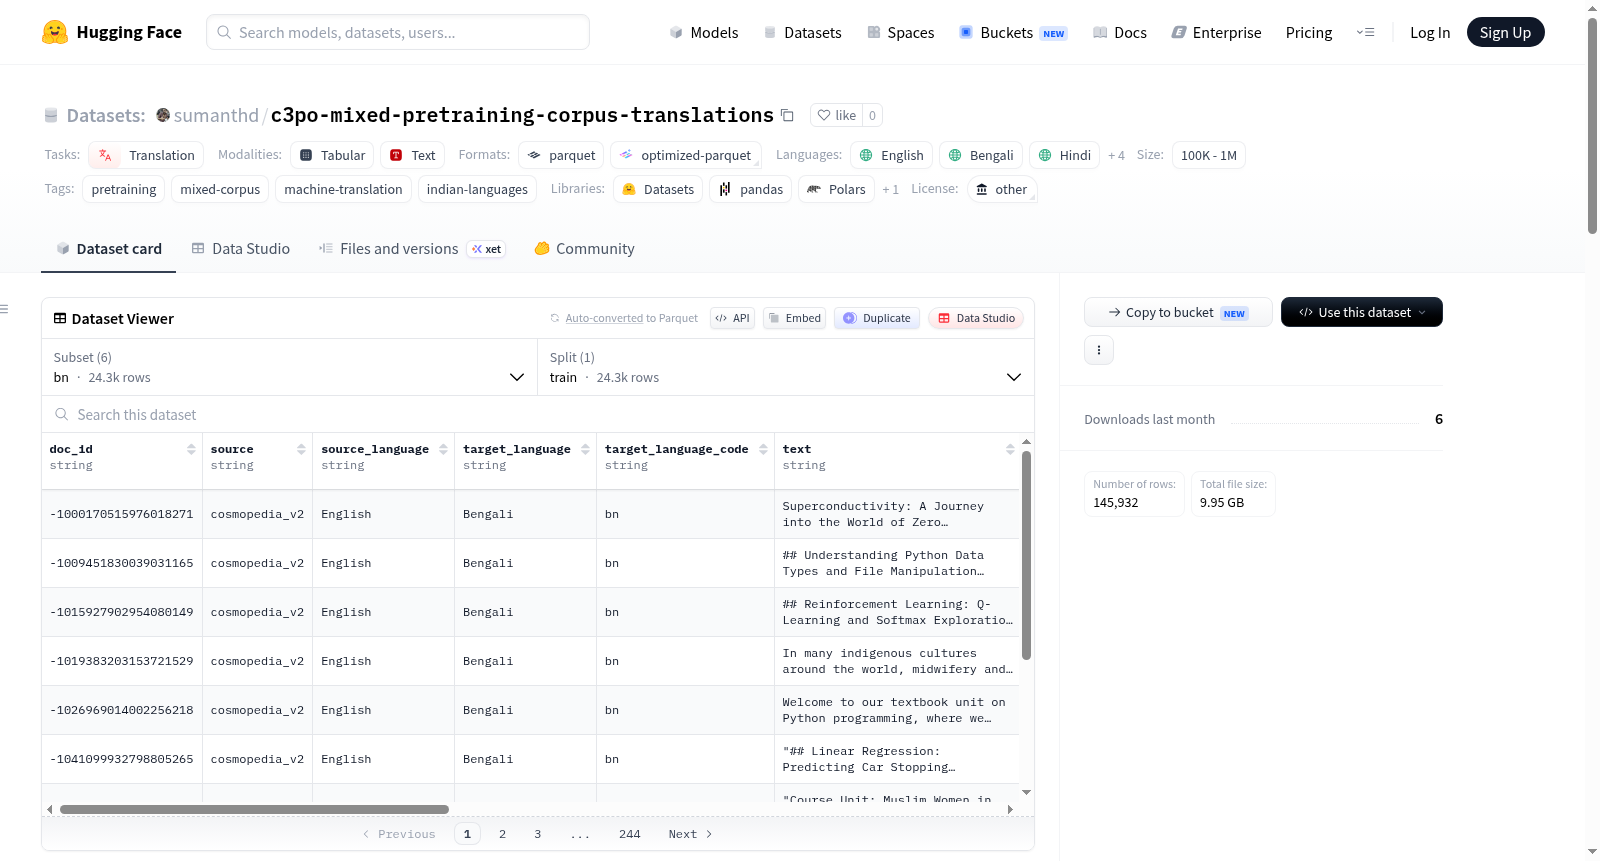Screen dimensions: 1600x861
Task: Open Files and versions tab
Action: pos(411,249)
